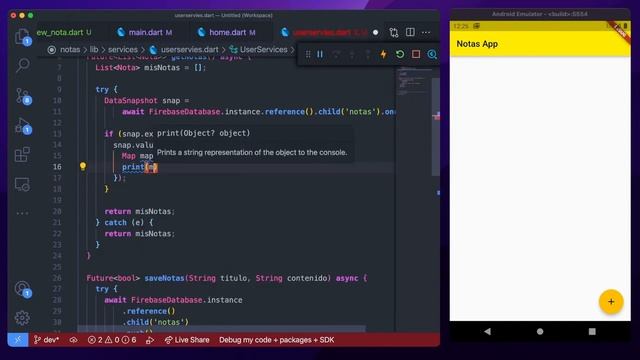
Task: Click the remote window indicator in status bar
Action: coord(18,340)
